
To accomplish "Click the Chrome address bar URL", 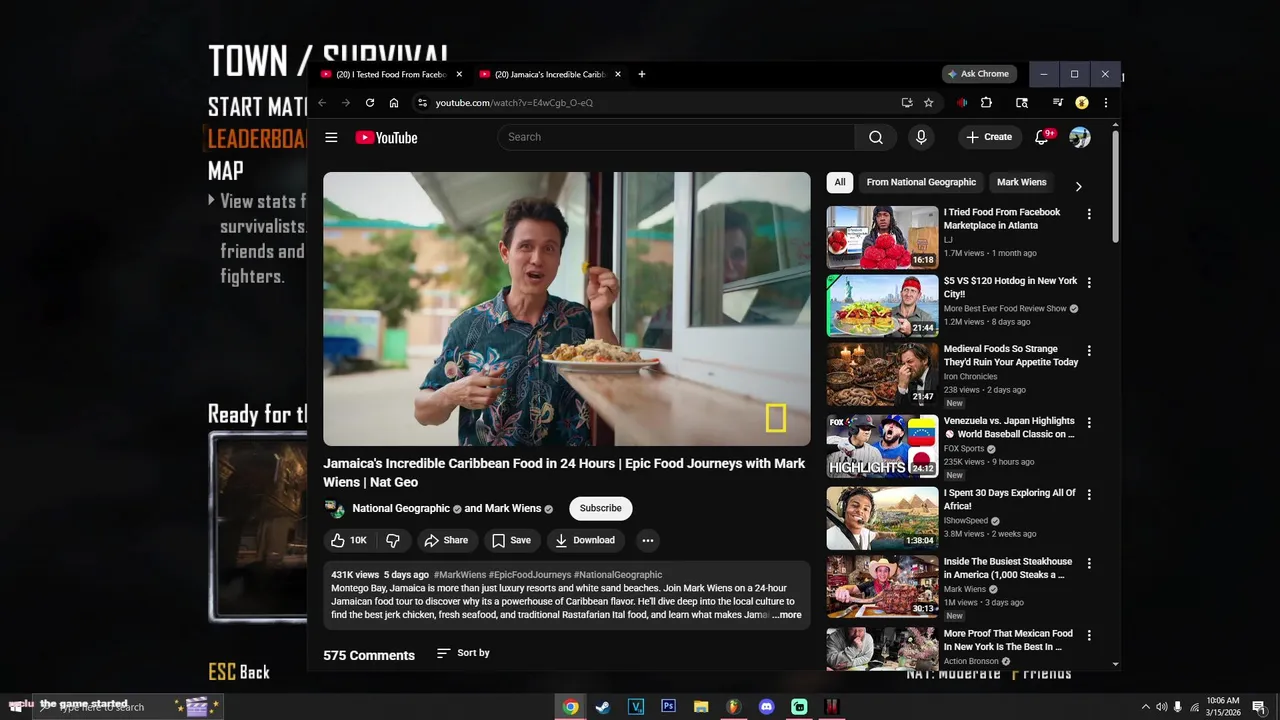I will 514,102.
